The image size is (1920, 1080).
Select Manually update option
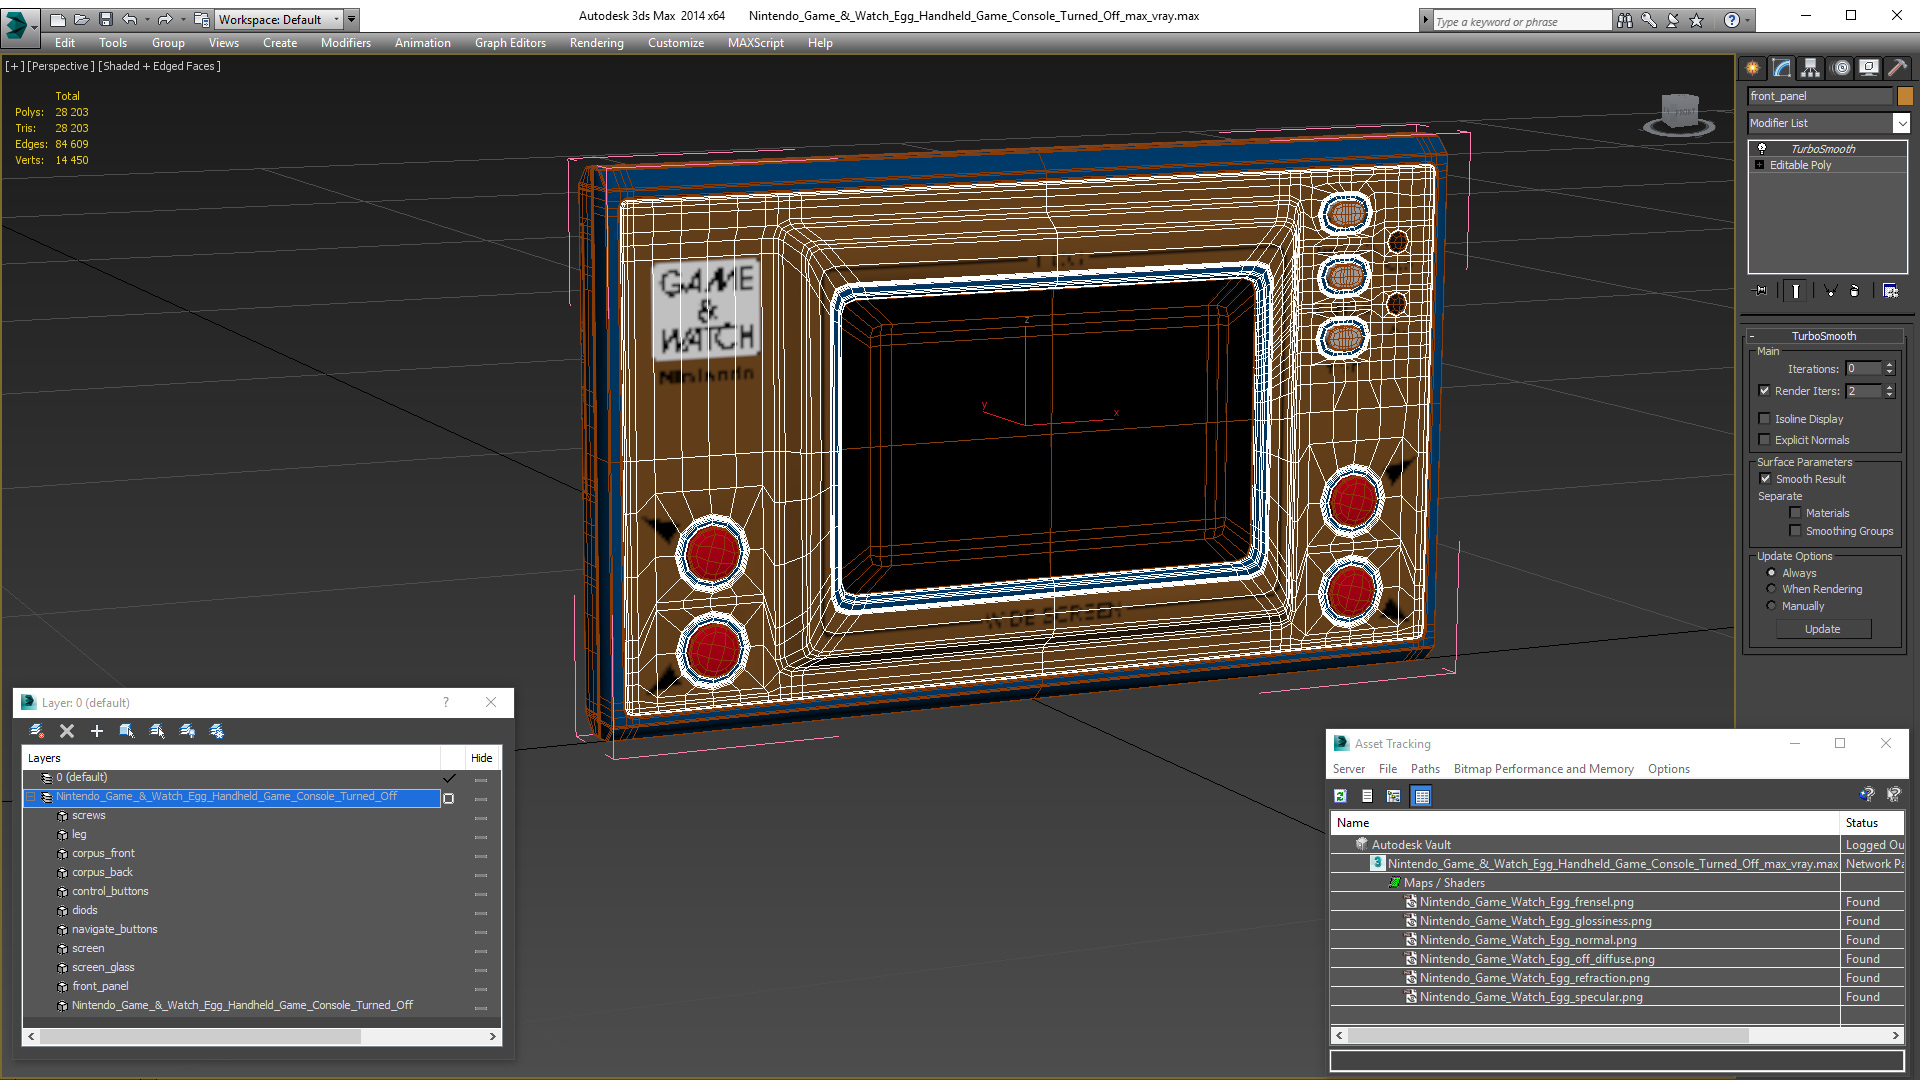(x=1771, y=606)
